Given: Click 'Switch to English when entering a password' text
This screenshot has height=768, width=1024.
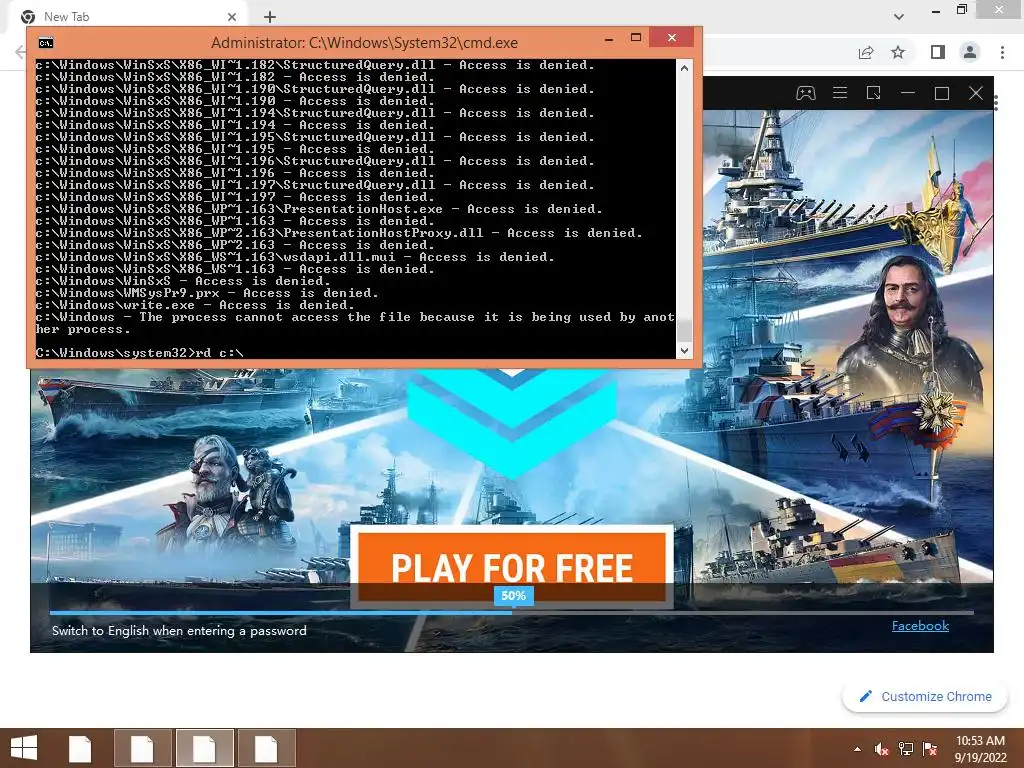Looking at the screenshot, I should 179,631.
